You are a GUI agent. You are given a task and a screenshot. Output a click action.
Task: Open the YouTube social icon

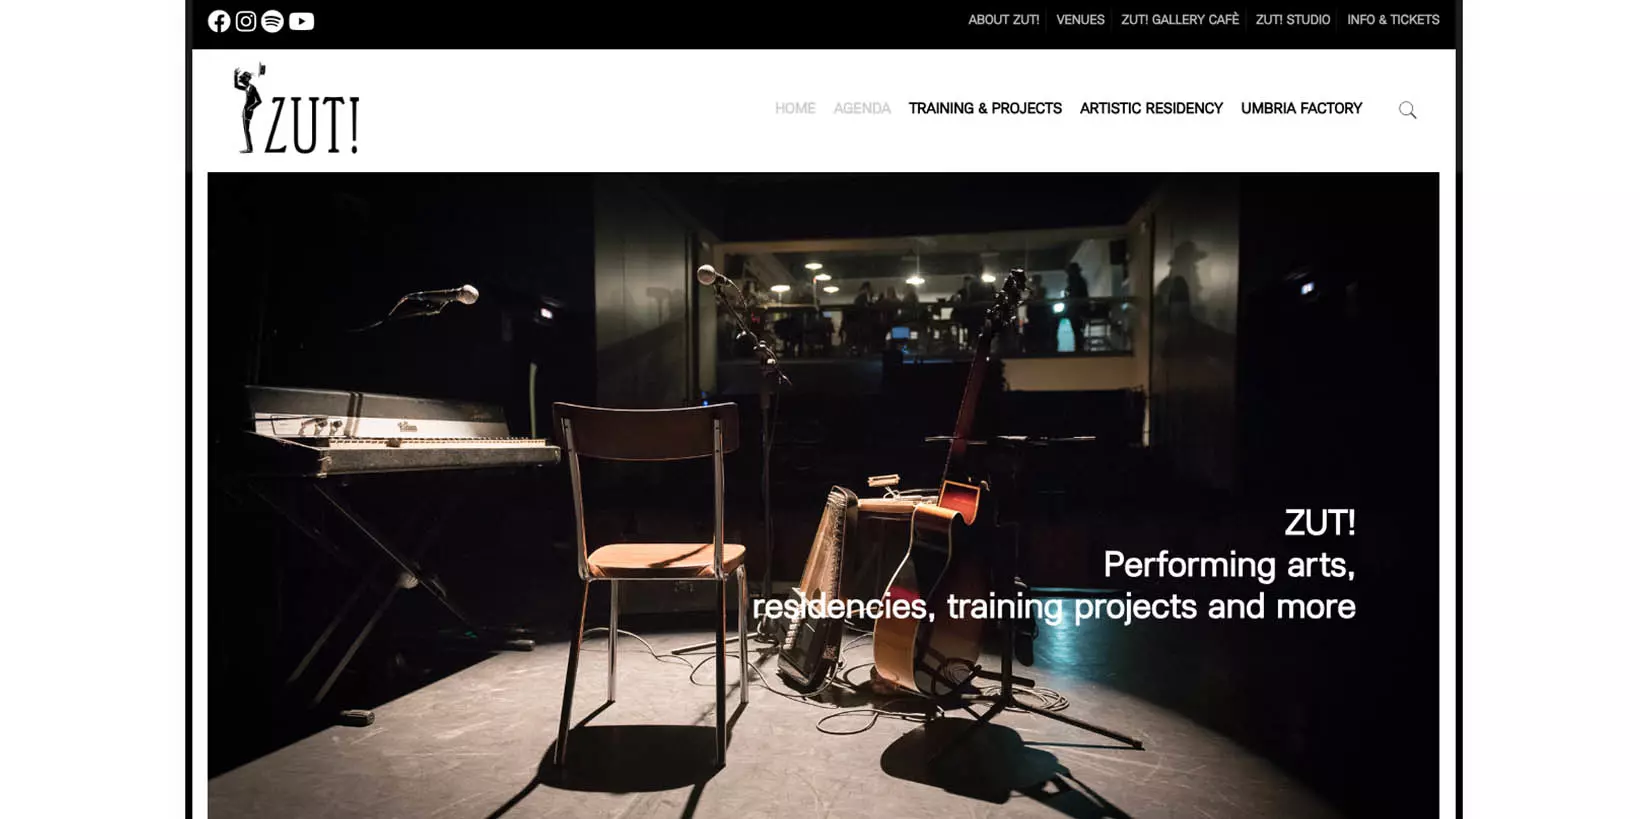301,21
